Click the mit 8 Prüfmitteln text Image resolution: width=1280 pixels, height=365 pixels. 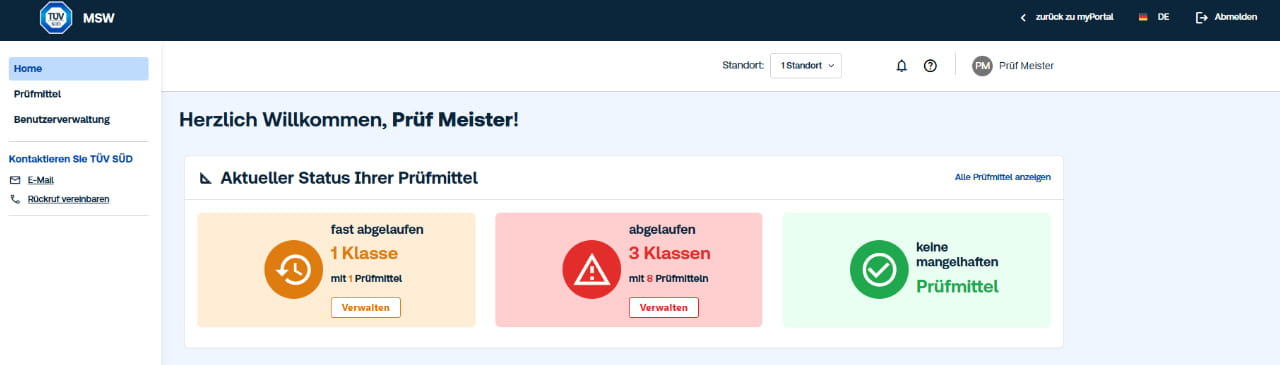669,278
